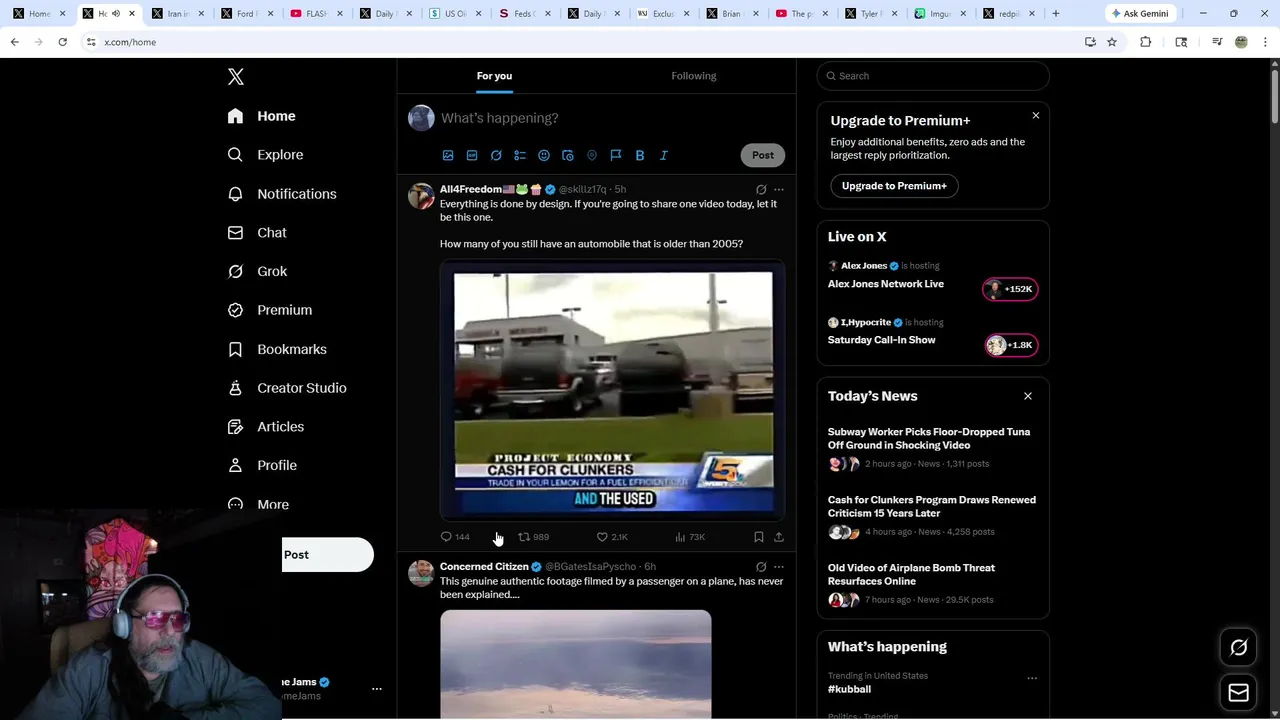View analytics showing 73K views
Screen dimensions: 1280x720
[690, 537]
